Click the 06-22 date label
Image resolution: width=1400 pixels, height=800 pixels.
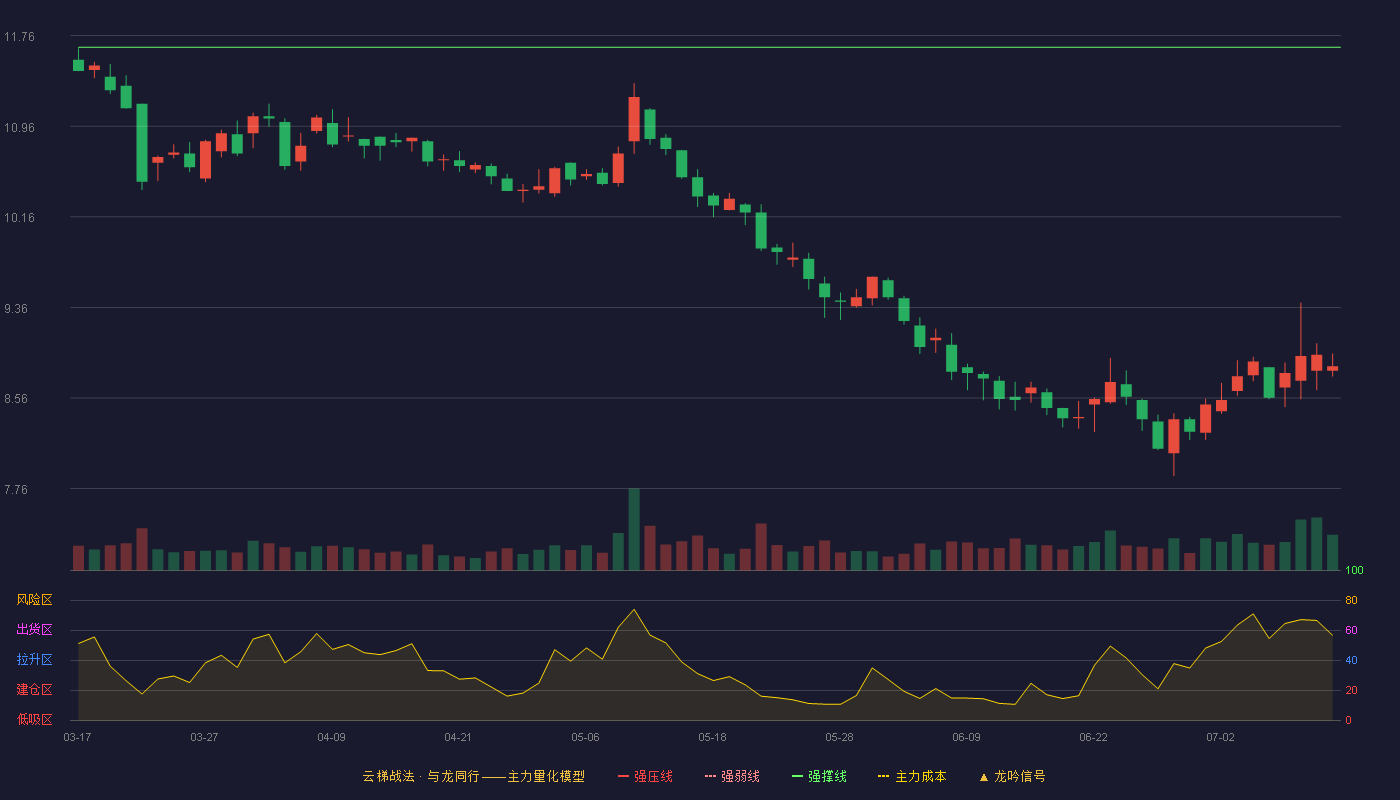[1093, 737]
